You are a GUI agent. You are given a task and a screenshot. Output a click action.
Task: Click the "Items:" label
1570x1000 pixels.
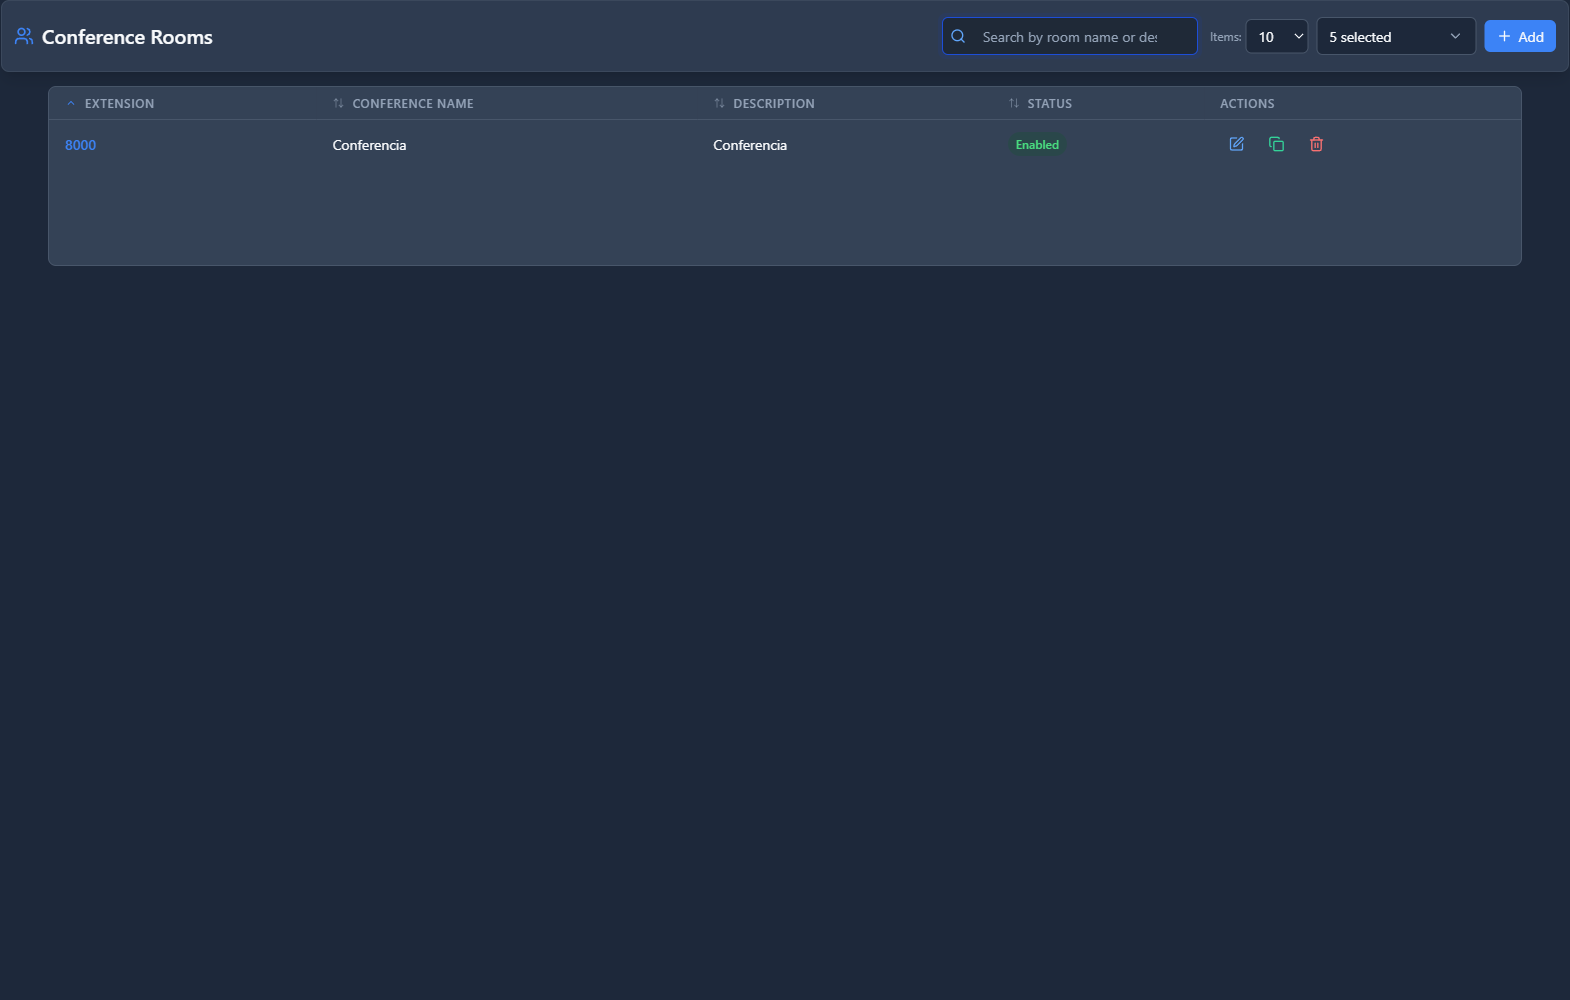pos(1225,37)
